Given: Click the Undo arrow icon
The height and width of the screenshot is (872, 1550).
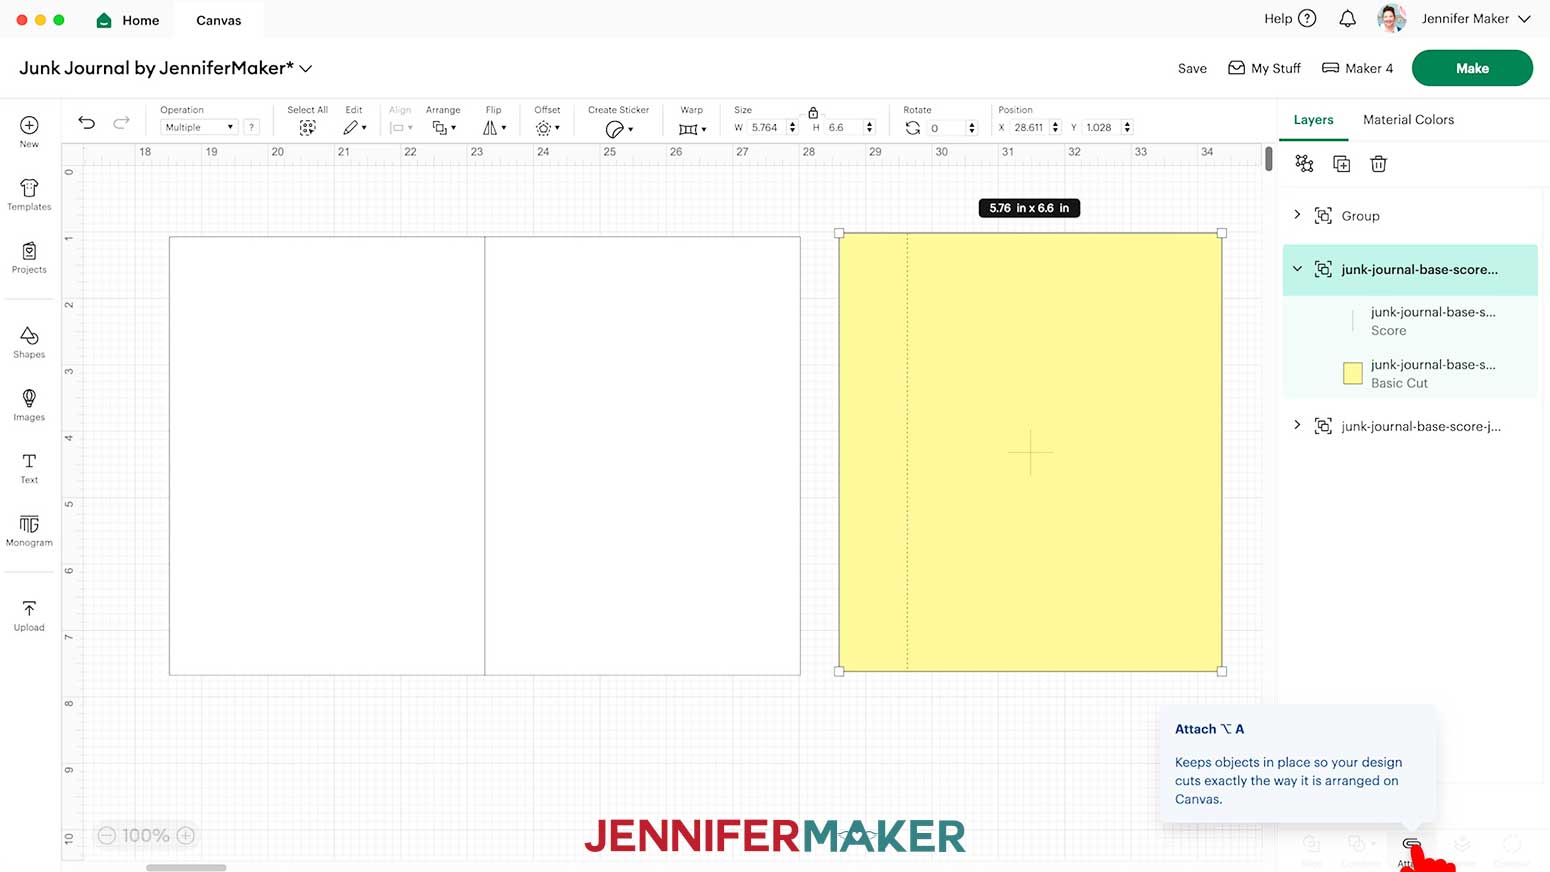Looking at the screenshot, I should click(87, 123).
